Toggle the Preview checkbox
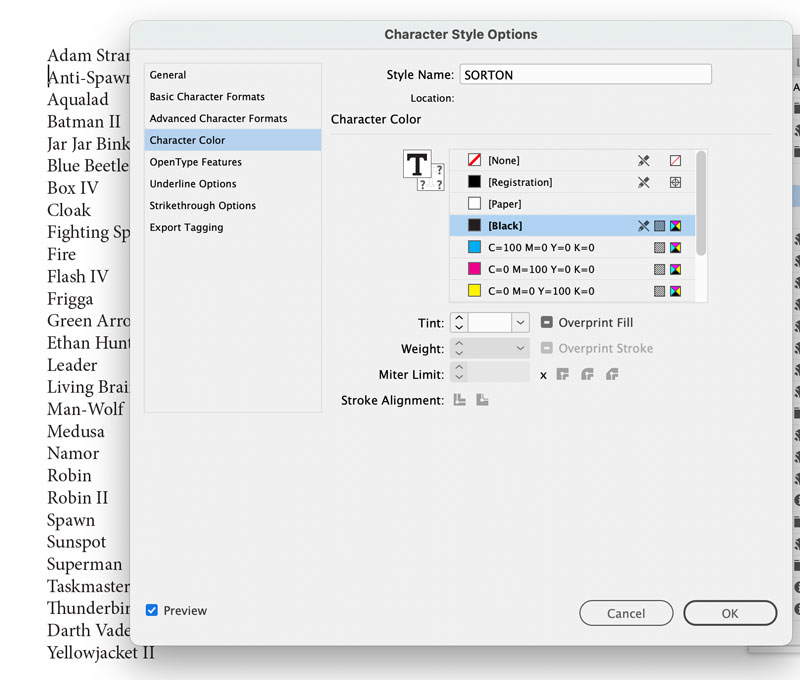The image size is (800, 680). 152,610
